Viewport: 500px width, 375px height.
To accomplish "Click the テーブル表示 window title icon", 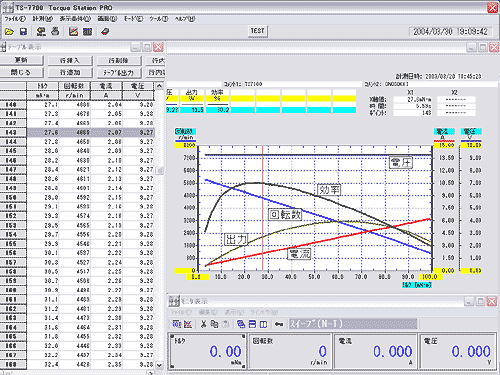I will click(3, 47).
